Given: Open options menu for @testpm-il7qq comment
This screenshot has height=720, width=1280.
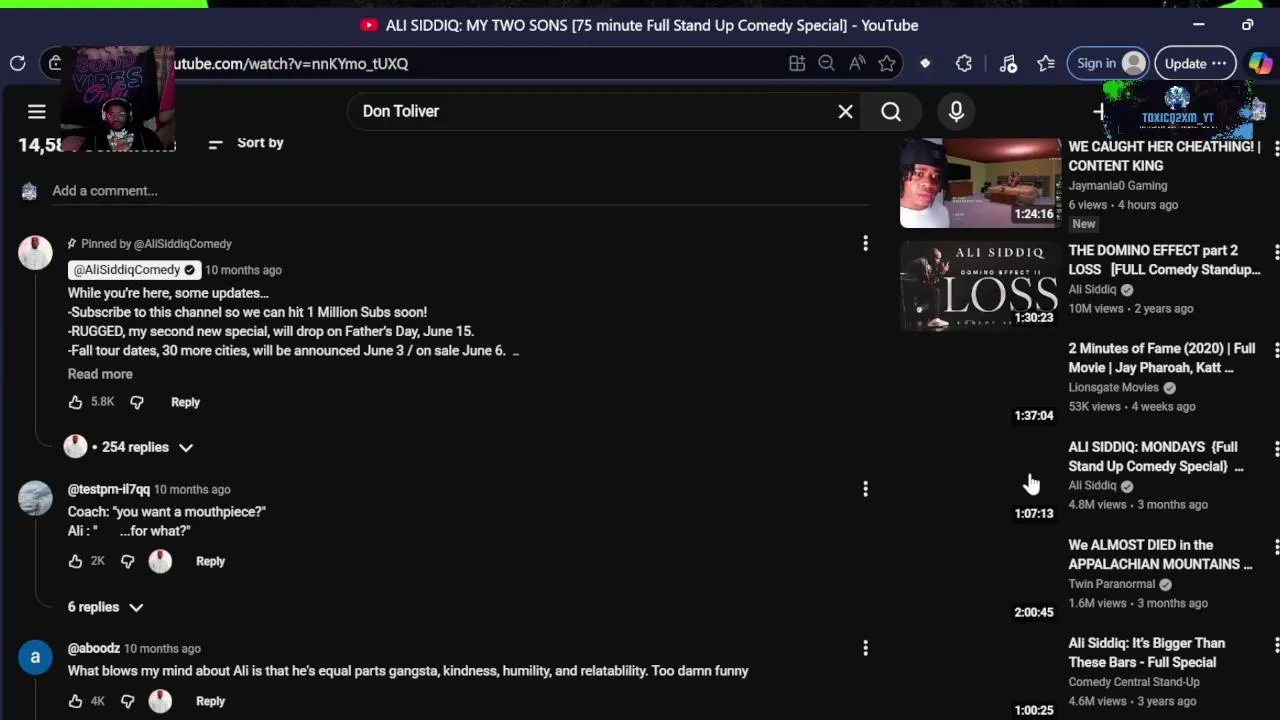Looking at the screenshot, I should (x=865, y=489).
